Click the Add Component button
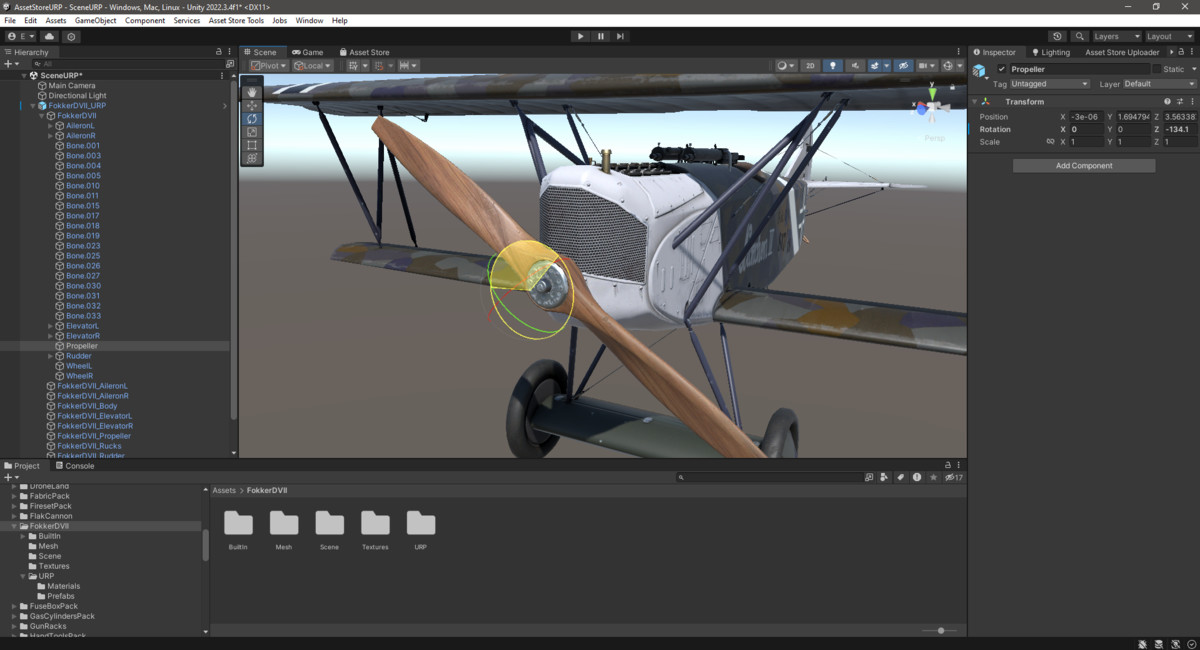The image size is (1200, 650). (x=1083, y=164)
